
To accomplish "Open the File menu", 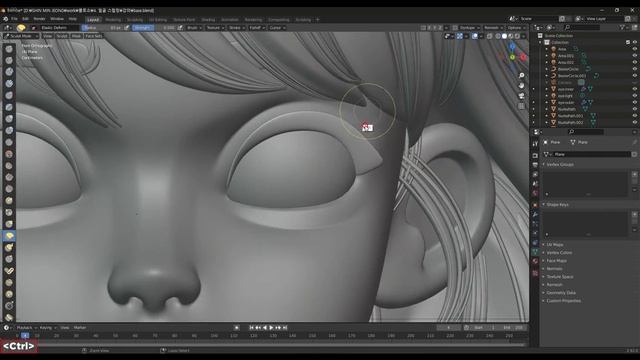I will [x=14, y=19].
